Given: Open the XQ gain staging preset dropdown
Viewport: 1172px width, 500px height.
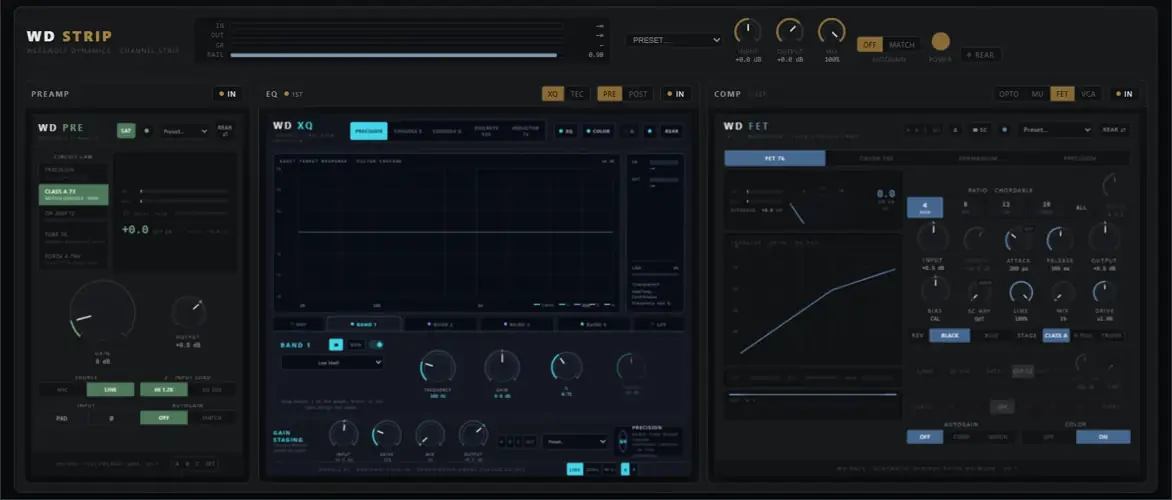Looking at the screenshot, I should tap(575, 442).
